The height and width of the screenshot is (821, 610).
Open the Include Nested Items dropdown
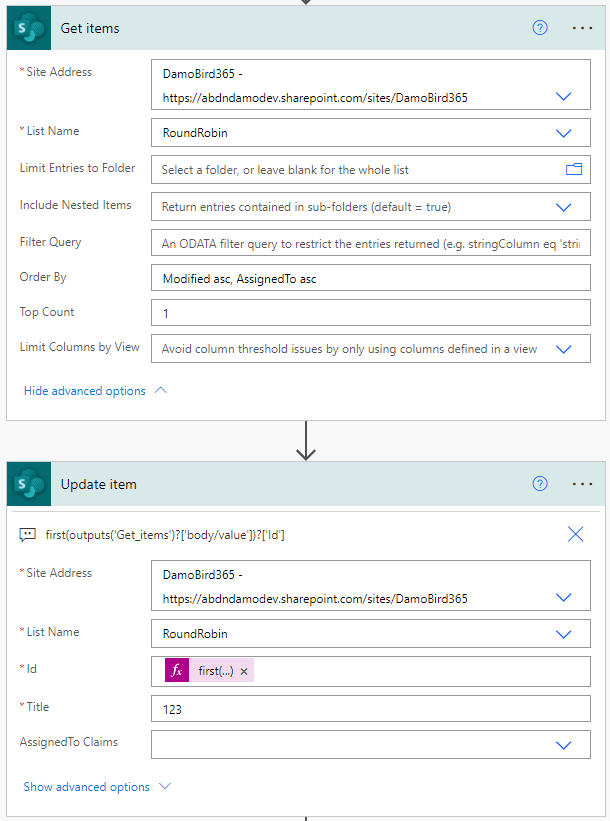(x=563, y=206)
